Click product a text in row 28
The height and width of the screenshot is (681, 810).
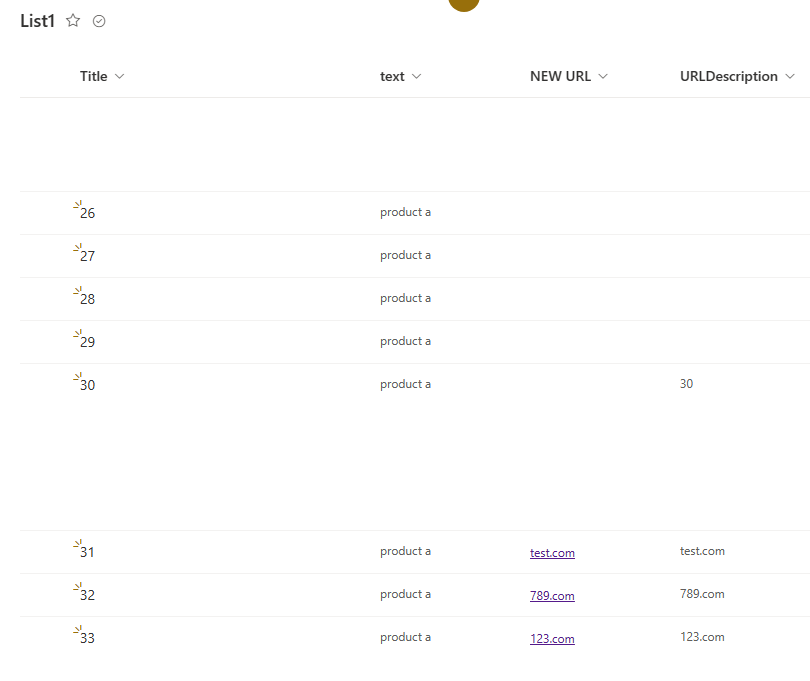tap(406, 298)
